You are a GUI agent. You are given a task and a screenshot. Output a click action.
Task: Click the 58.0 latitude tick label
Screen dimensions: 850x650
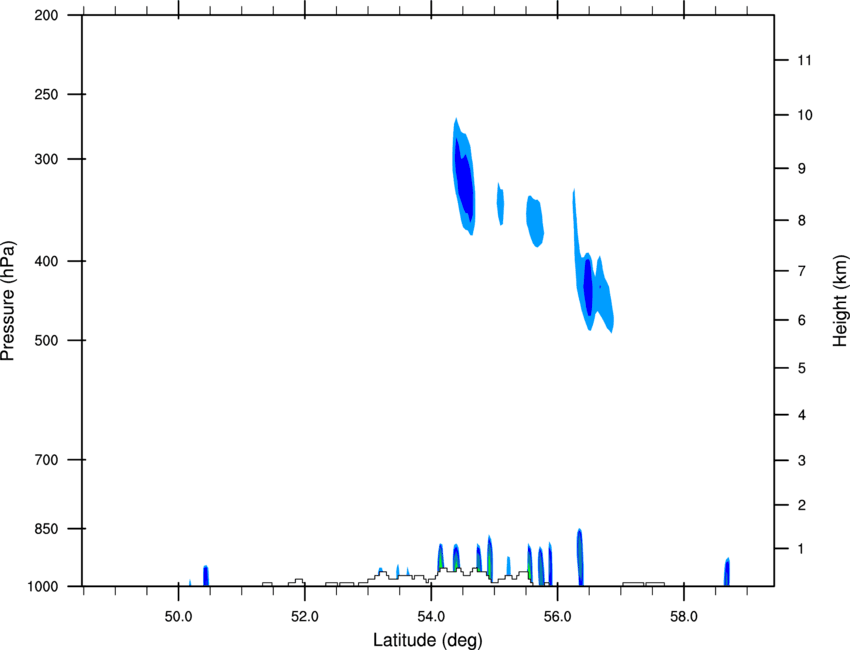pyautogui.click(x=684, y=617)
